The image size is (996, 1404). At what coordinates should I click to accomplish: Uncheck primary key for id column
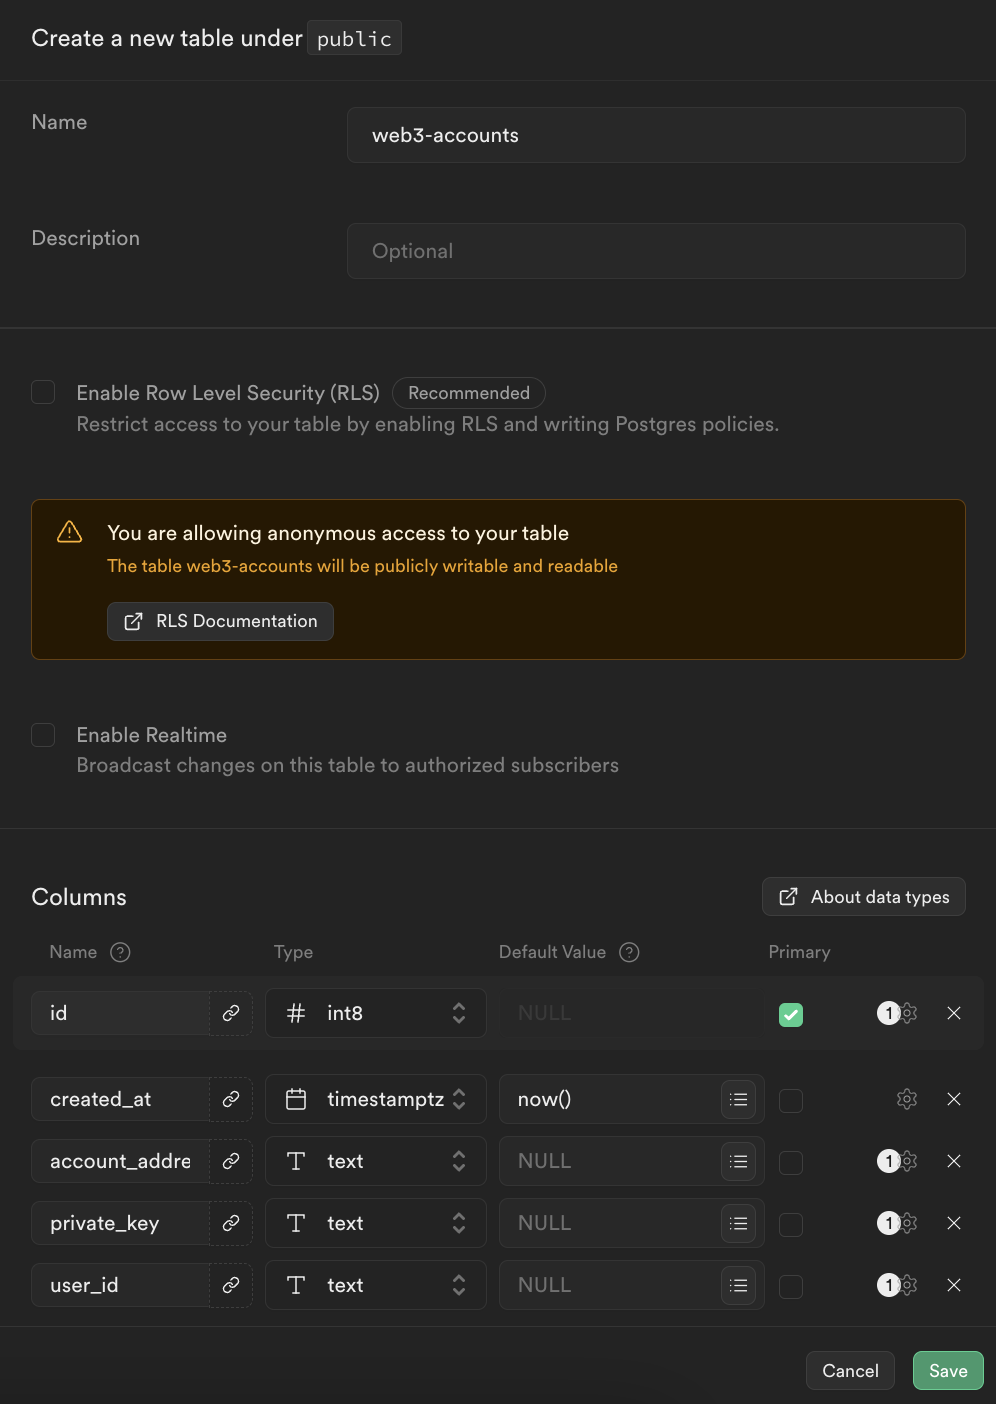pyautogui.click(x=791, y=1015)
